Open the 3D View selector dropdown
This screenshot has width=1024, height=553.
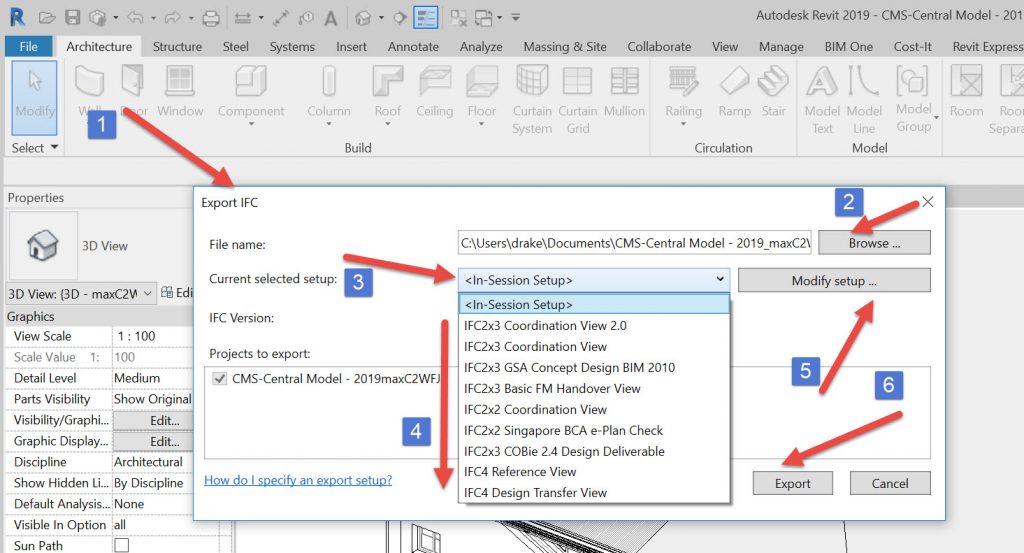[x=147, y=293]
